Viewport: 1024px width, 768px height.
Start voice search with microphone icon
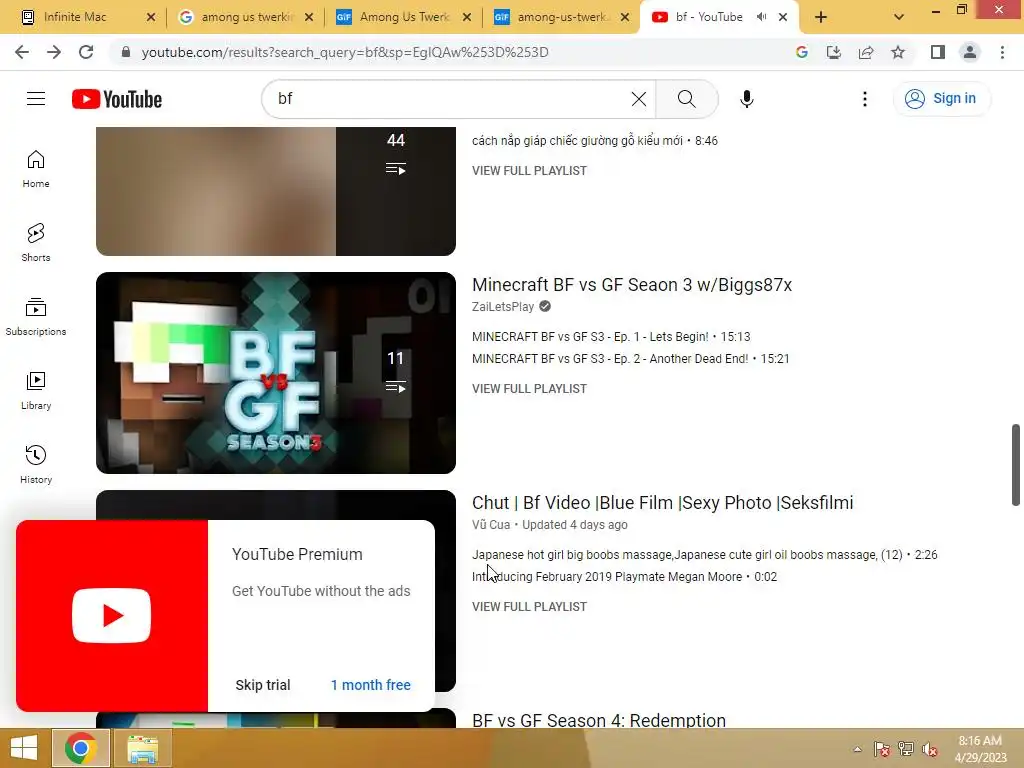tap(746, 99)
